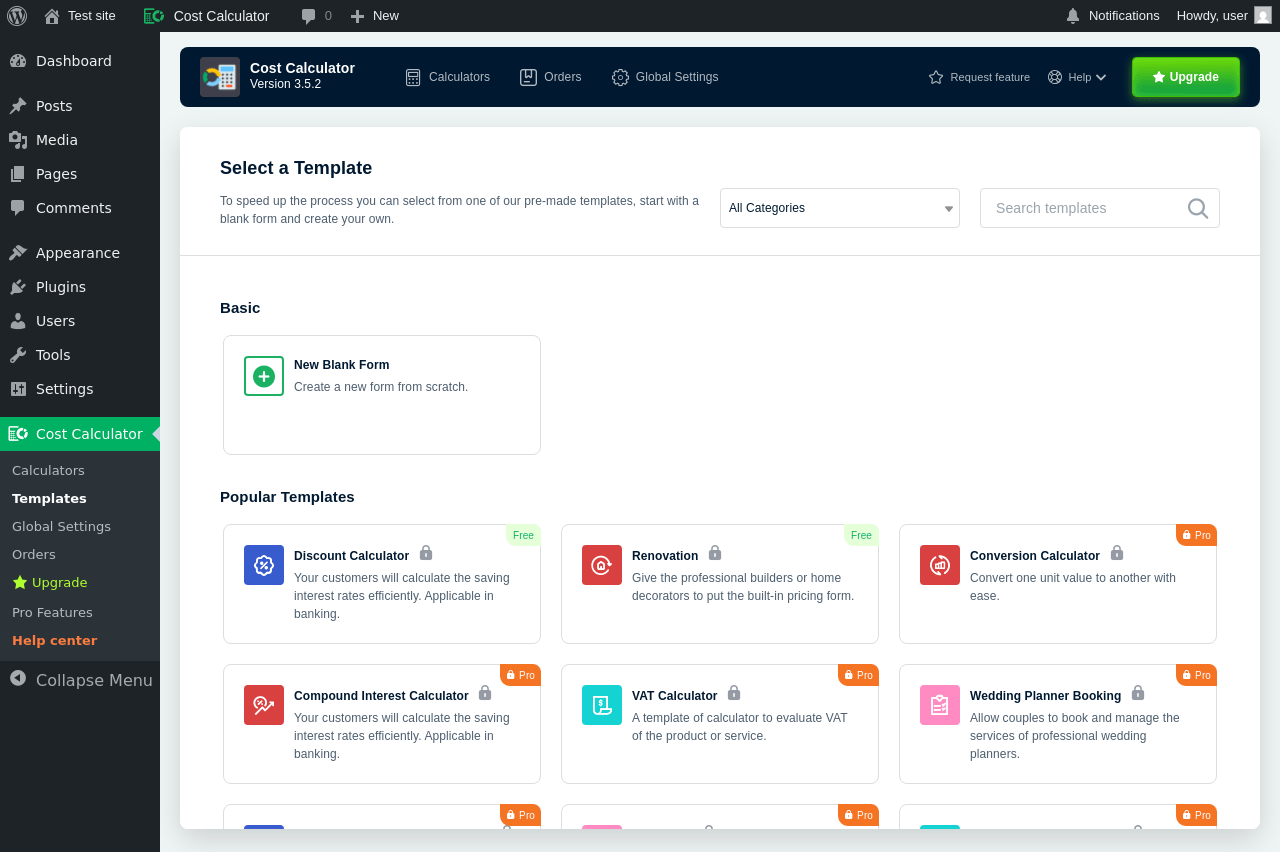The image size is (1280, 852).
Task: Go to Users in the sidebar
Action: pos(80,321)
